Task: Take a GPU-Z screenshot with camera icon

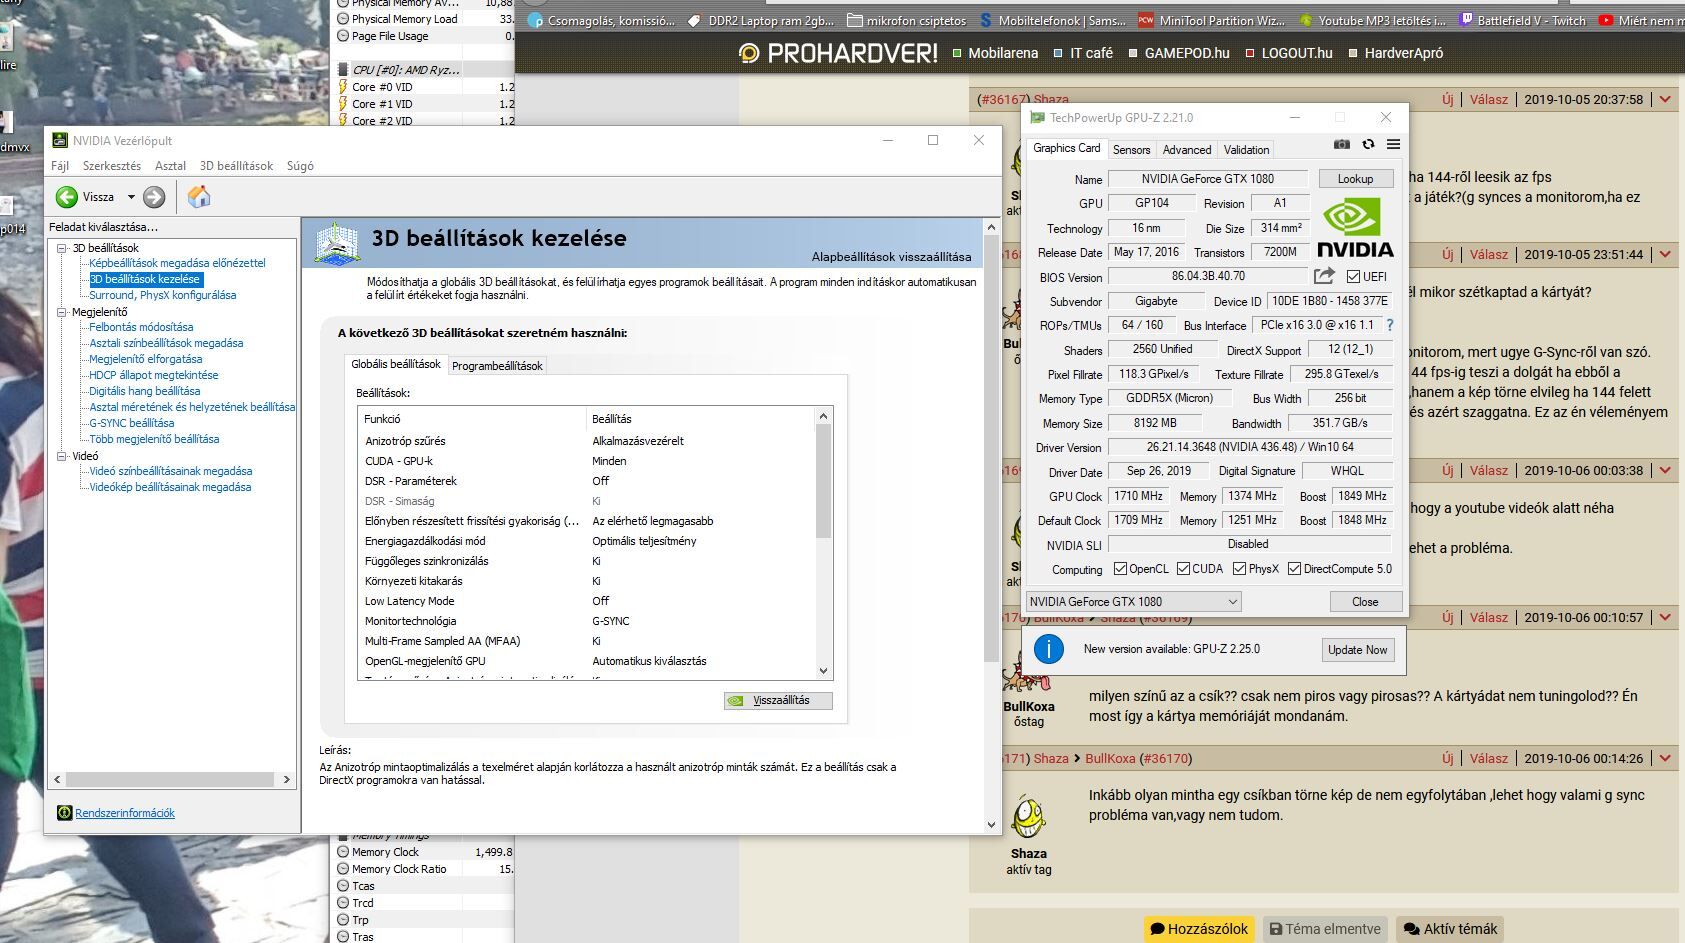Action: (1342, 145)
